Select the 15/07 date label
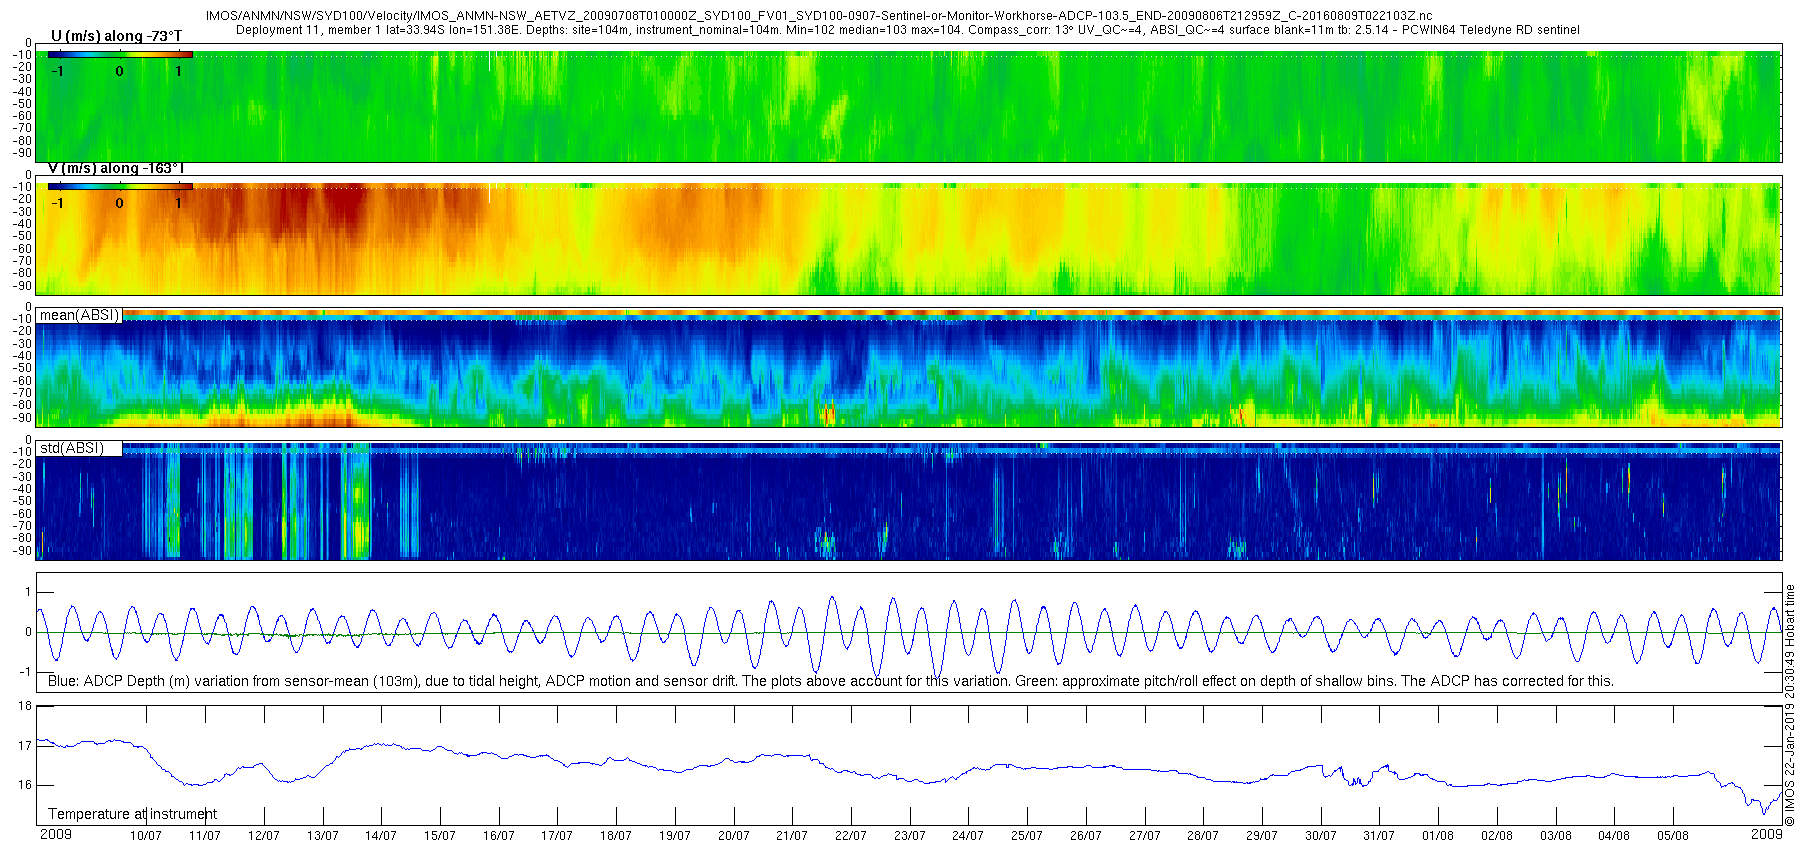The width and height of the screenshot is (1800, 850). 440,836
